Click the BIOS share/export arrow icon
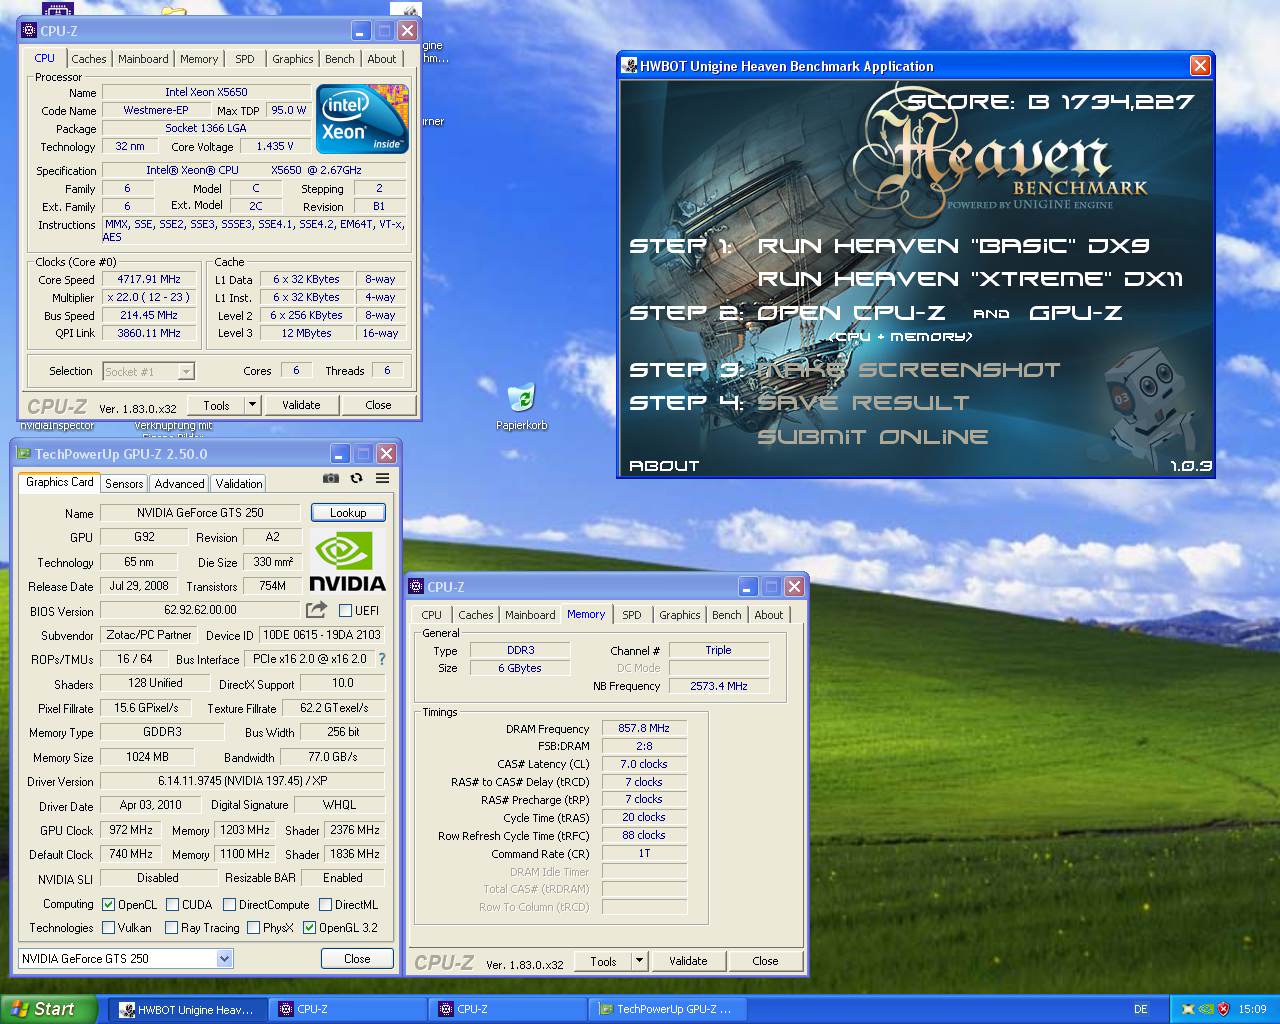The image size is (1280, 1024). (x=316, y=609)
